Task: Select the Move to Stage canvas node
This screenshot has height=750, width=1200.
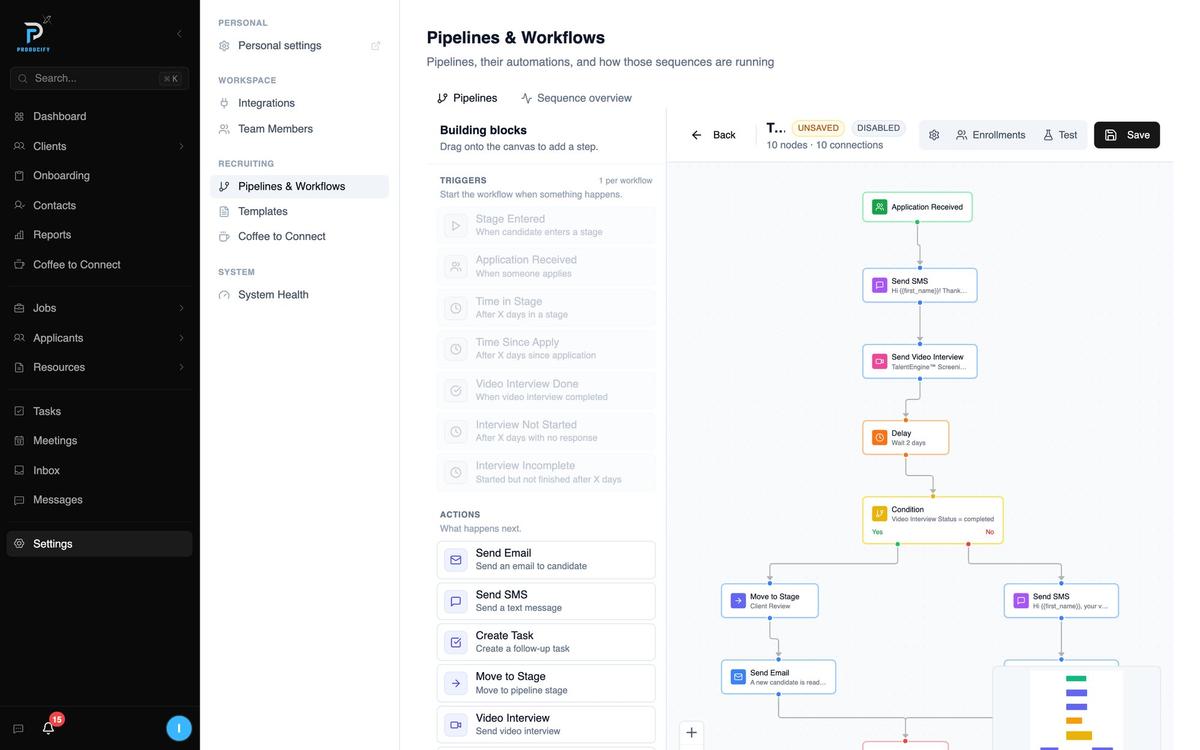Action: coord(770,600)
